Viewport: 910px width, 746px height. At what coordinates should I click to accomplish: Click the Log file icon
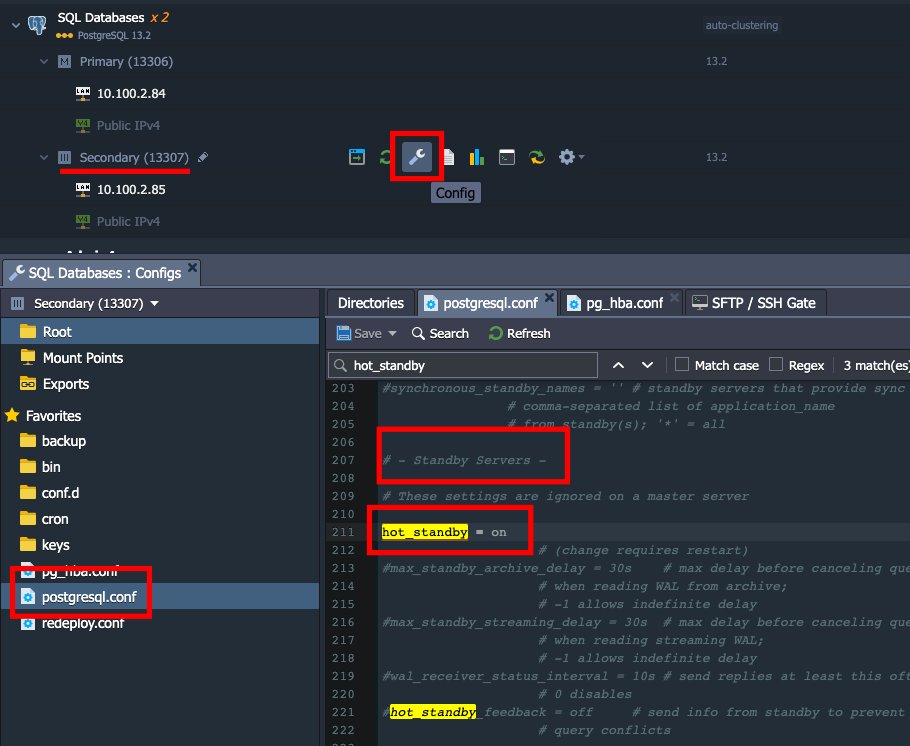pos(449,157)
